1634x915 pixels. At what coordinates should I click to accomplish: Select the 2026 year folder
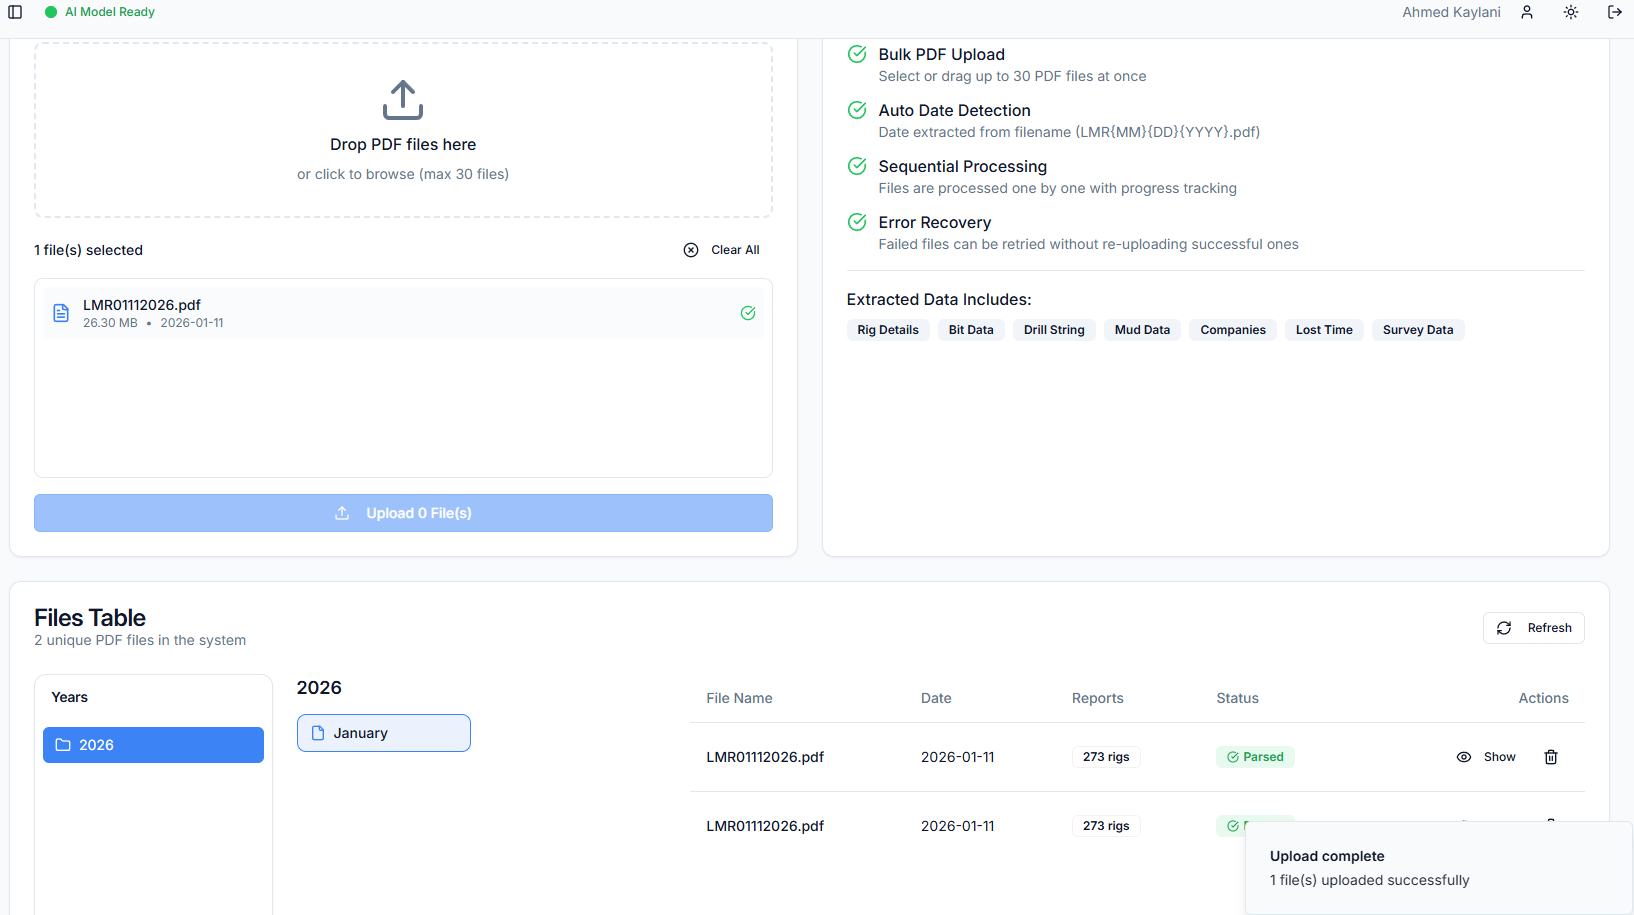click(153, 745)
